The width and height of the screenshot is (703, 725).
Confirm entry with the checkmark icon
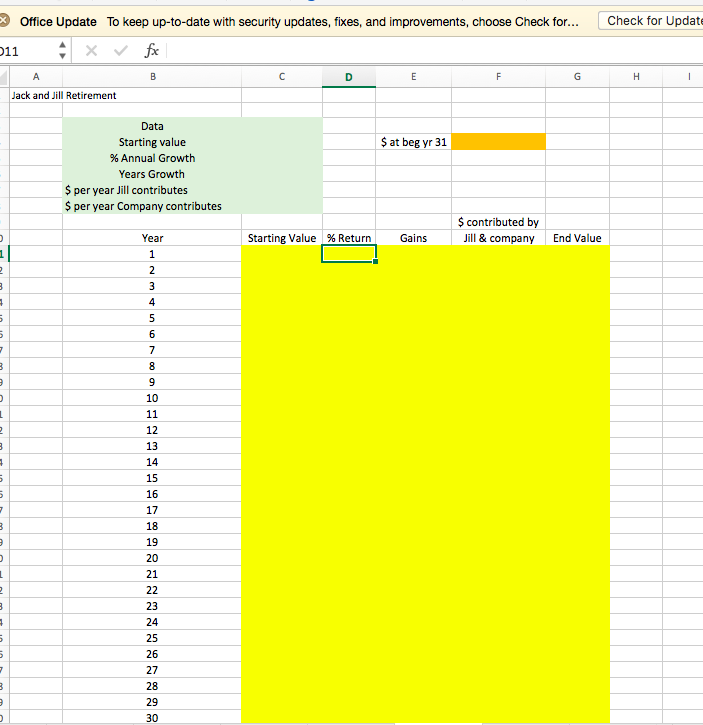tap(121, 50)
